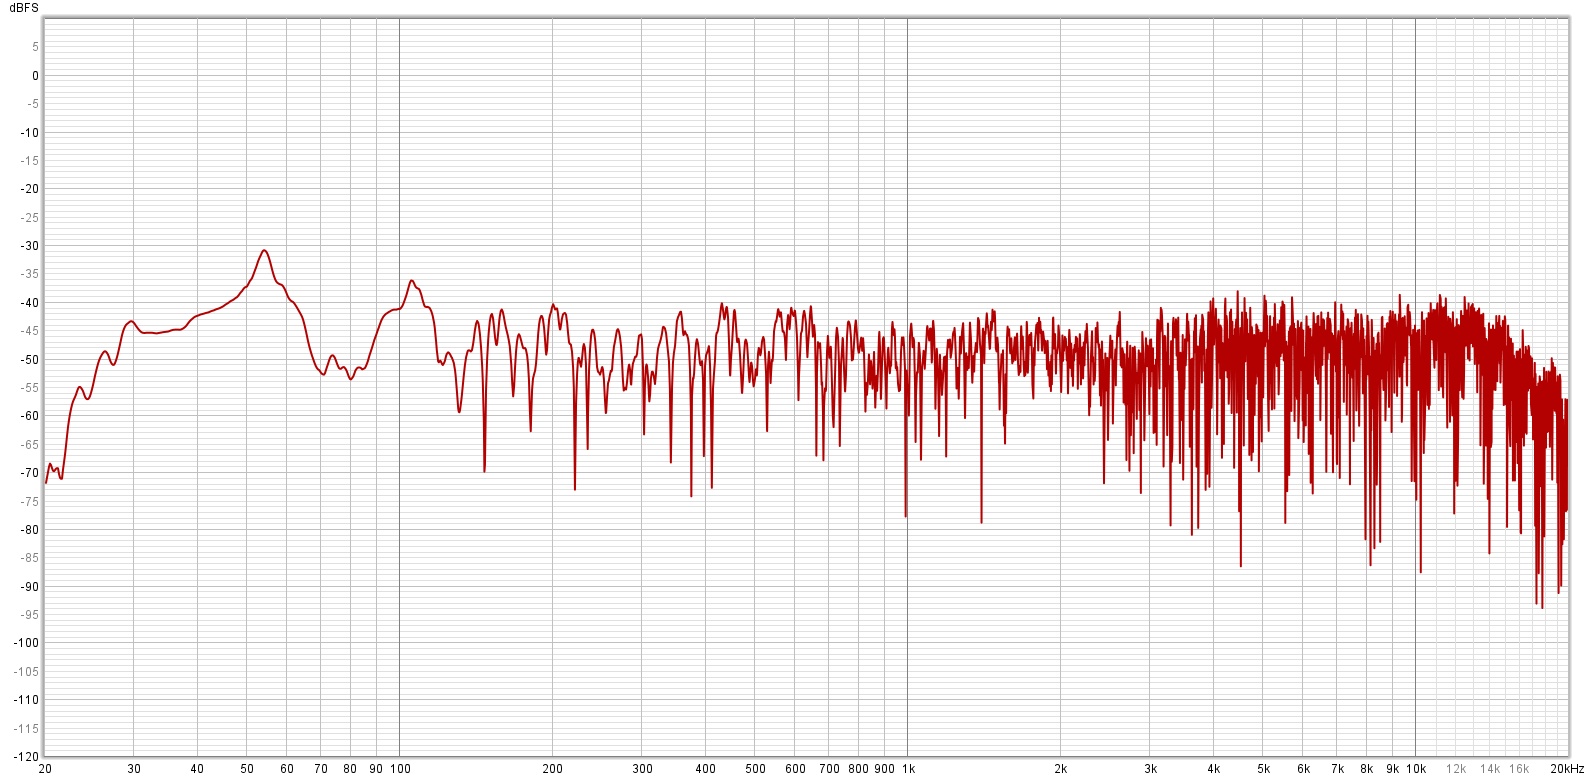Image resolution: width=1590 pixels, height=780 pixels.
Task: Click the -90 label on vertical axis
Action: coord(29,587)
